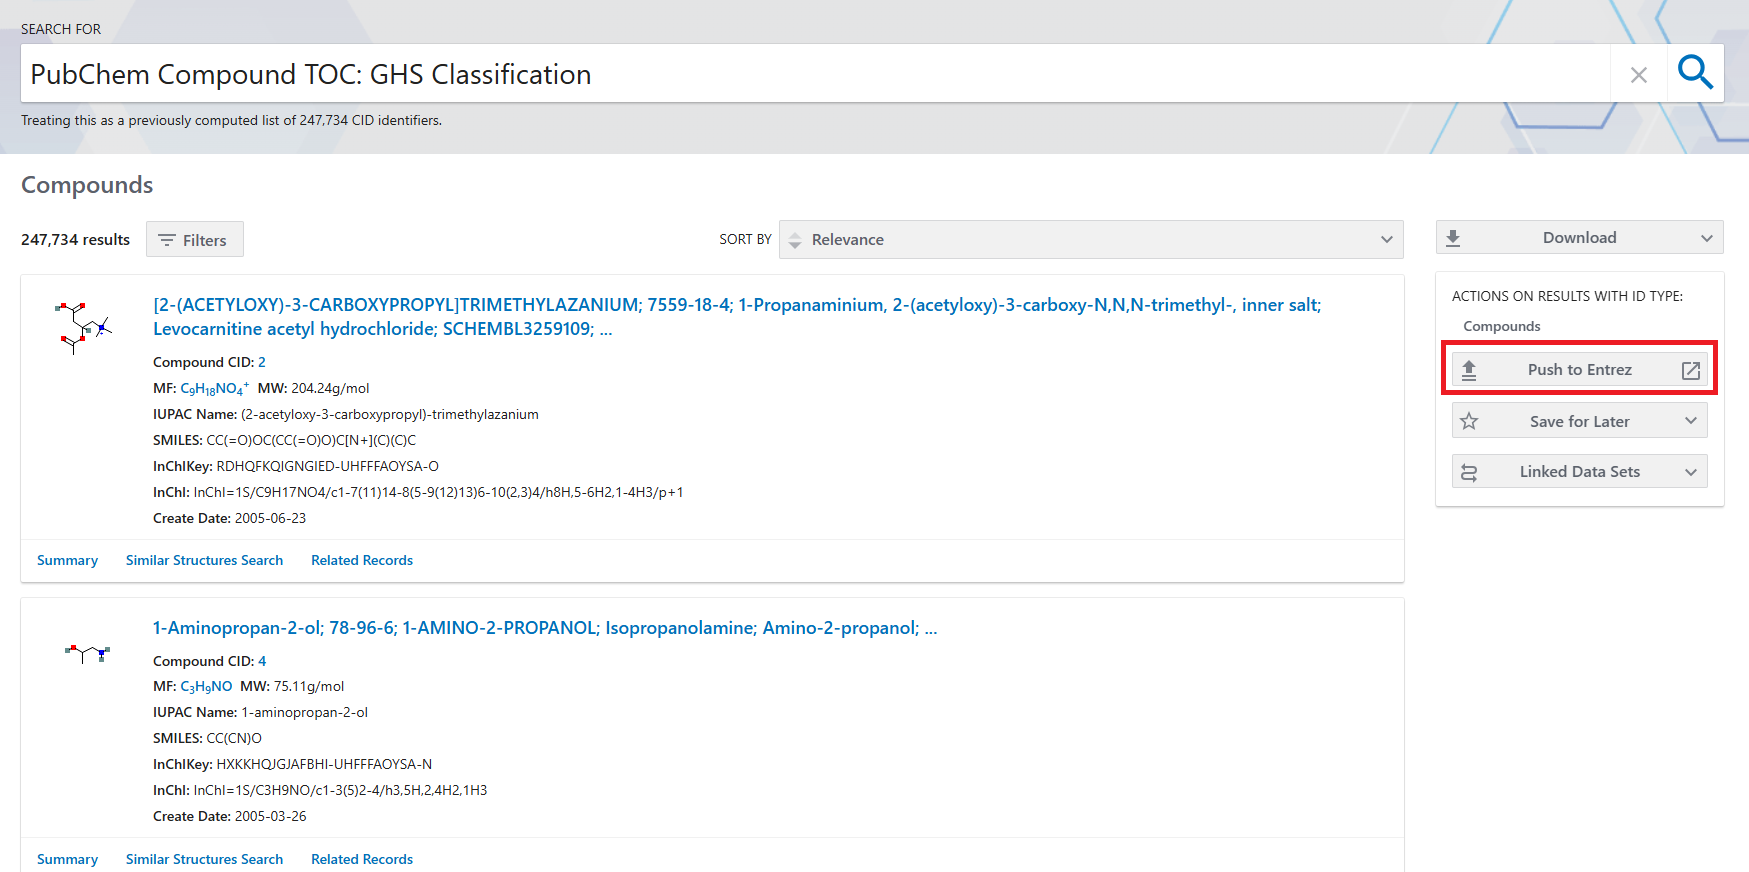
Task: Select InChIKey text HXKKHQJGJAFBHI-UHFFFAOYSA-N
Action: (324, 764)
